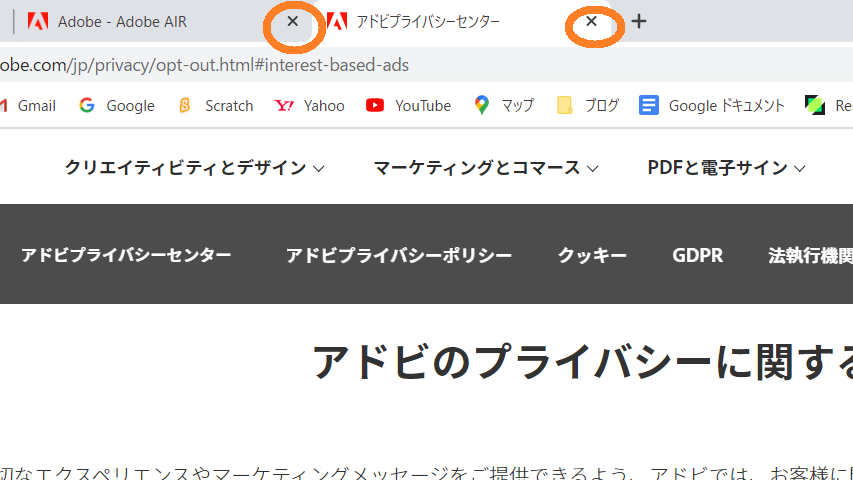853x480 pixels.
Task: Close the Adobe - Adobe AIR tab
Action: 293,21
